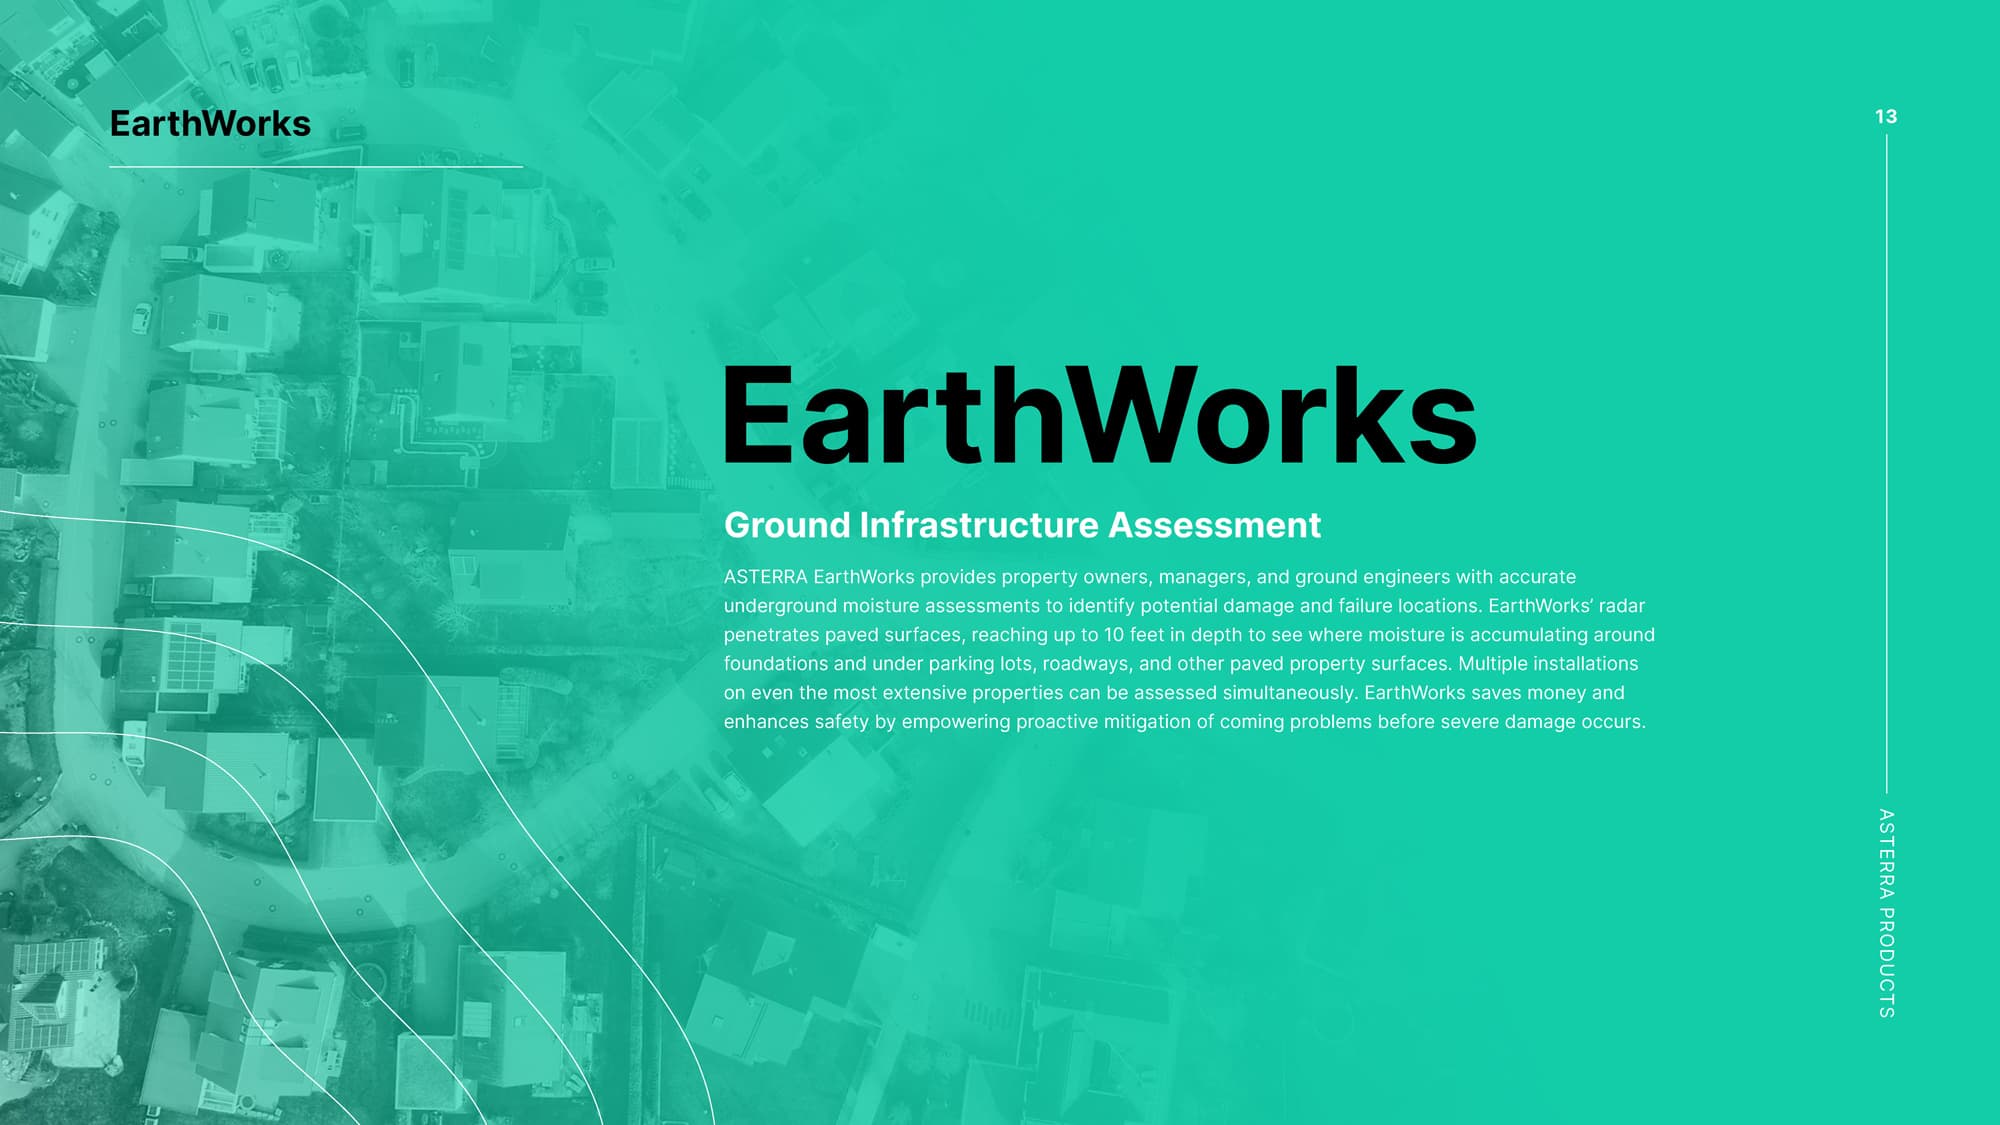The width and height of the screenshot is (2000, 1125).
Task: Click page number 13
Action: click(x=1886, y=117)
